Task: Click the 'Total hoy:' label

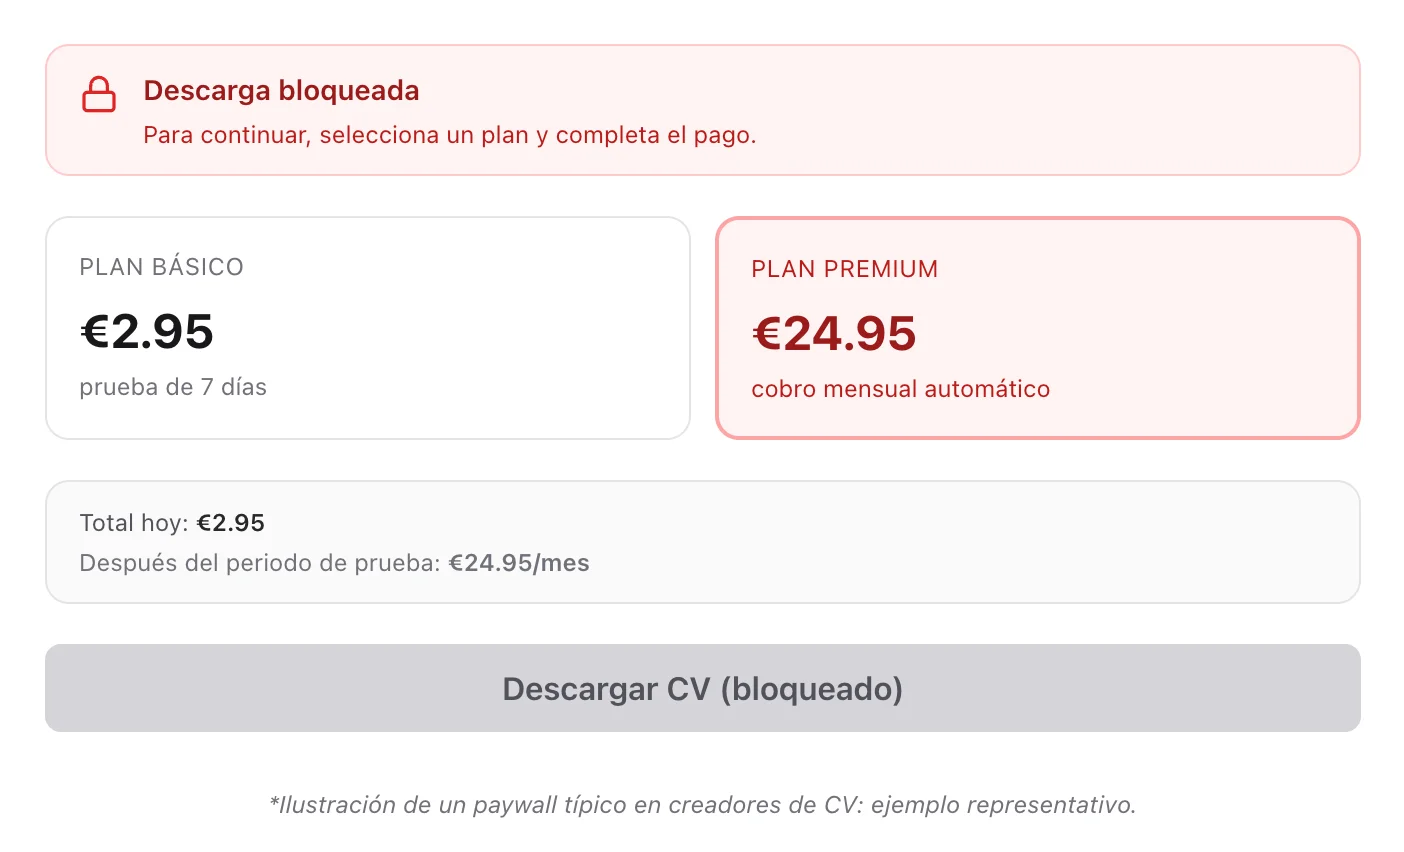Action: 134,523
